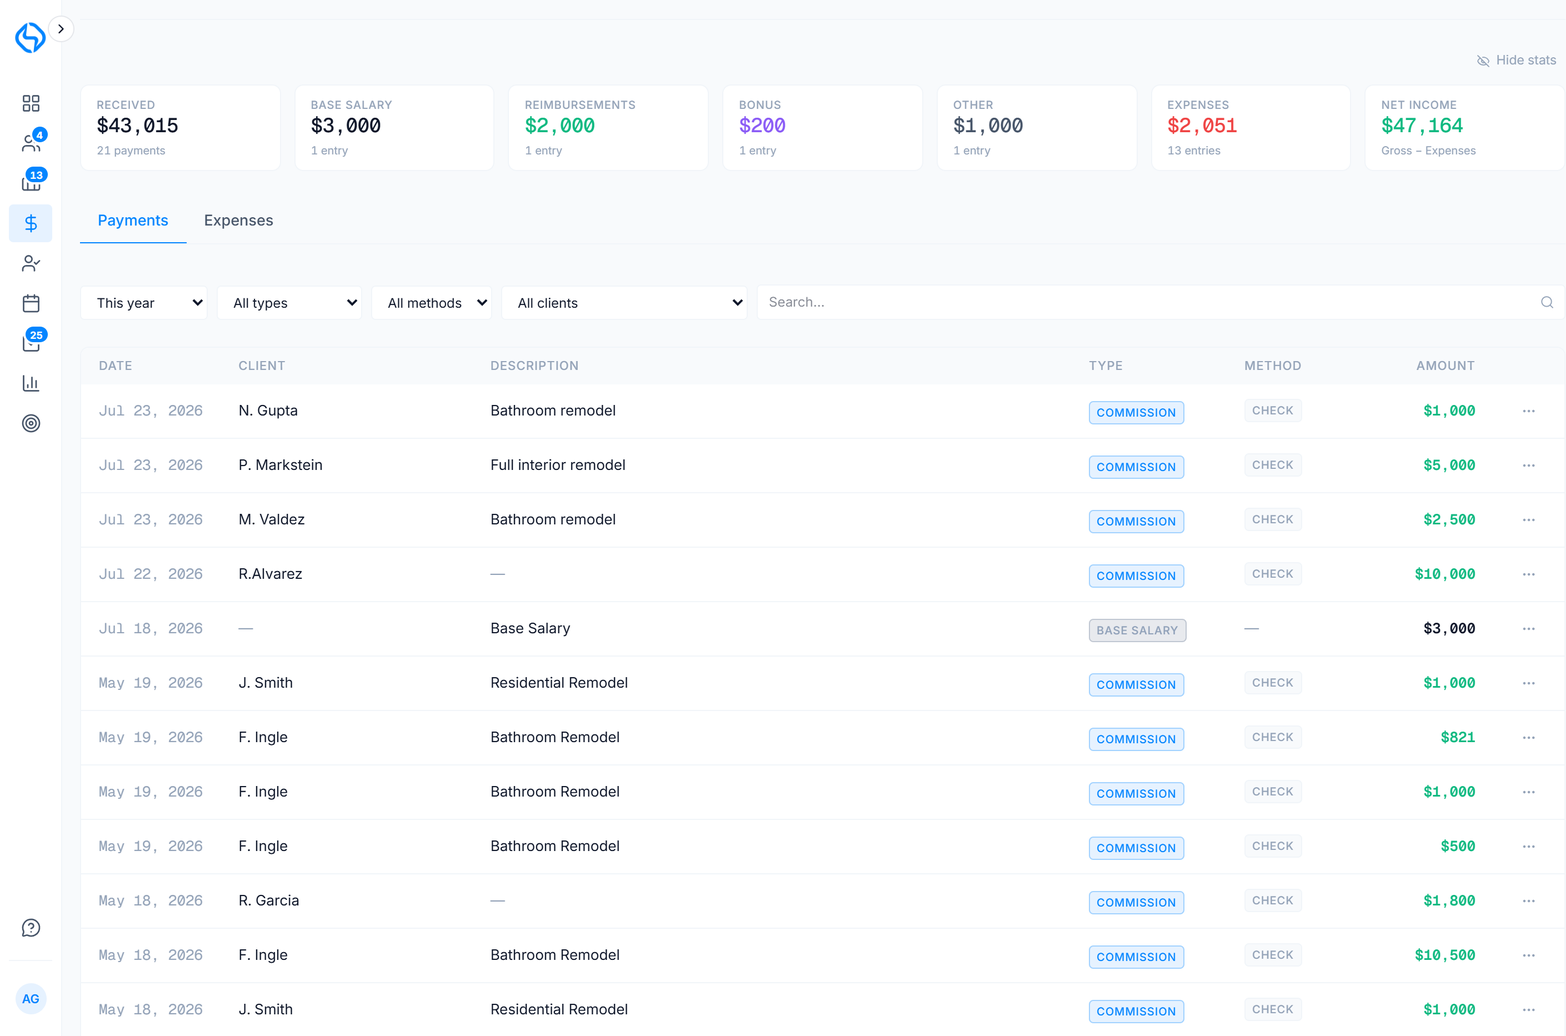The width and height of the screenshot is (1566, 1036).
Task: Click client name R.Alvarez
Action: coord(270,574)
